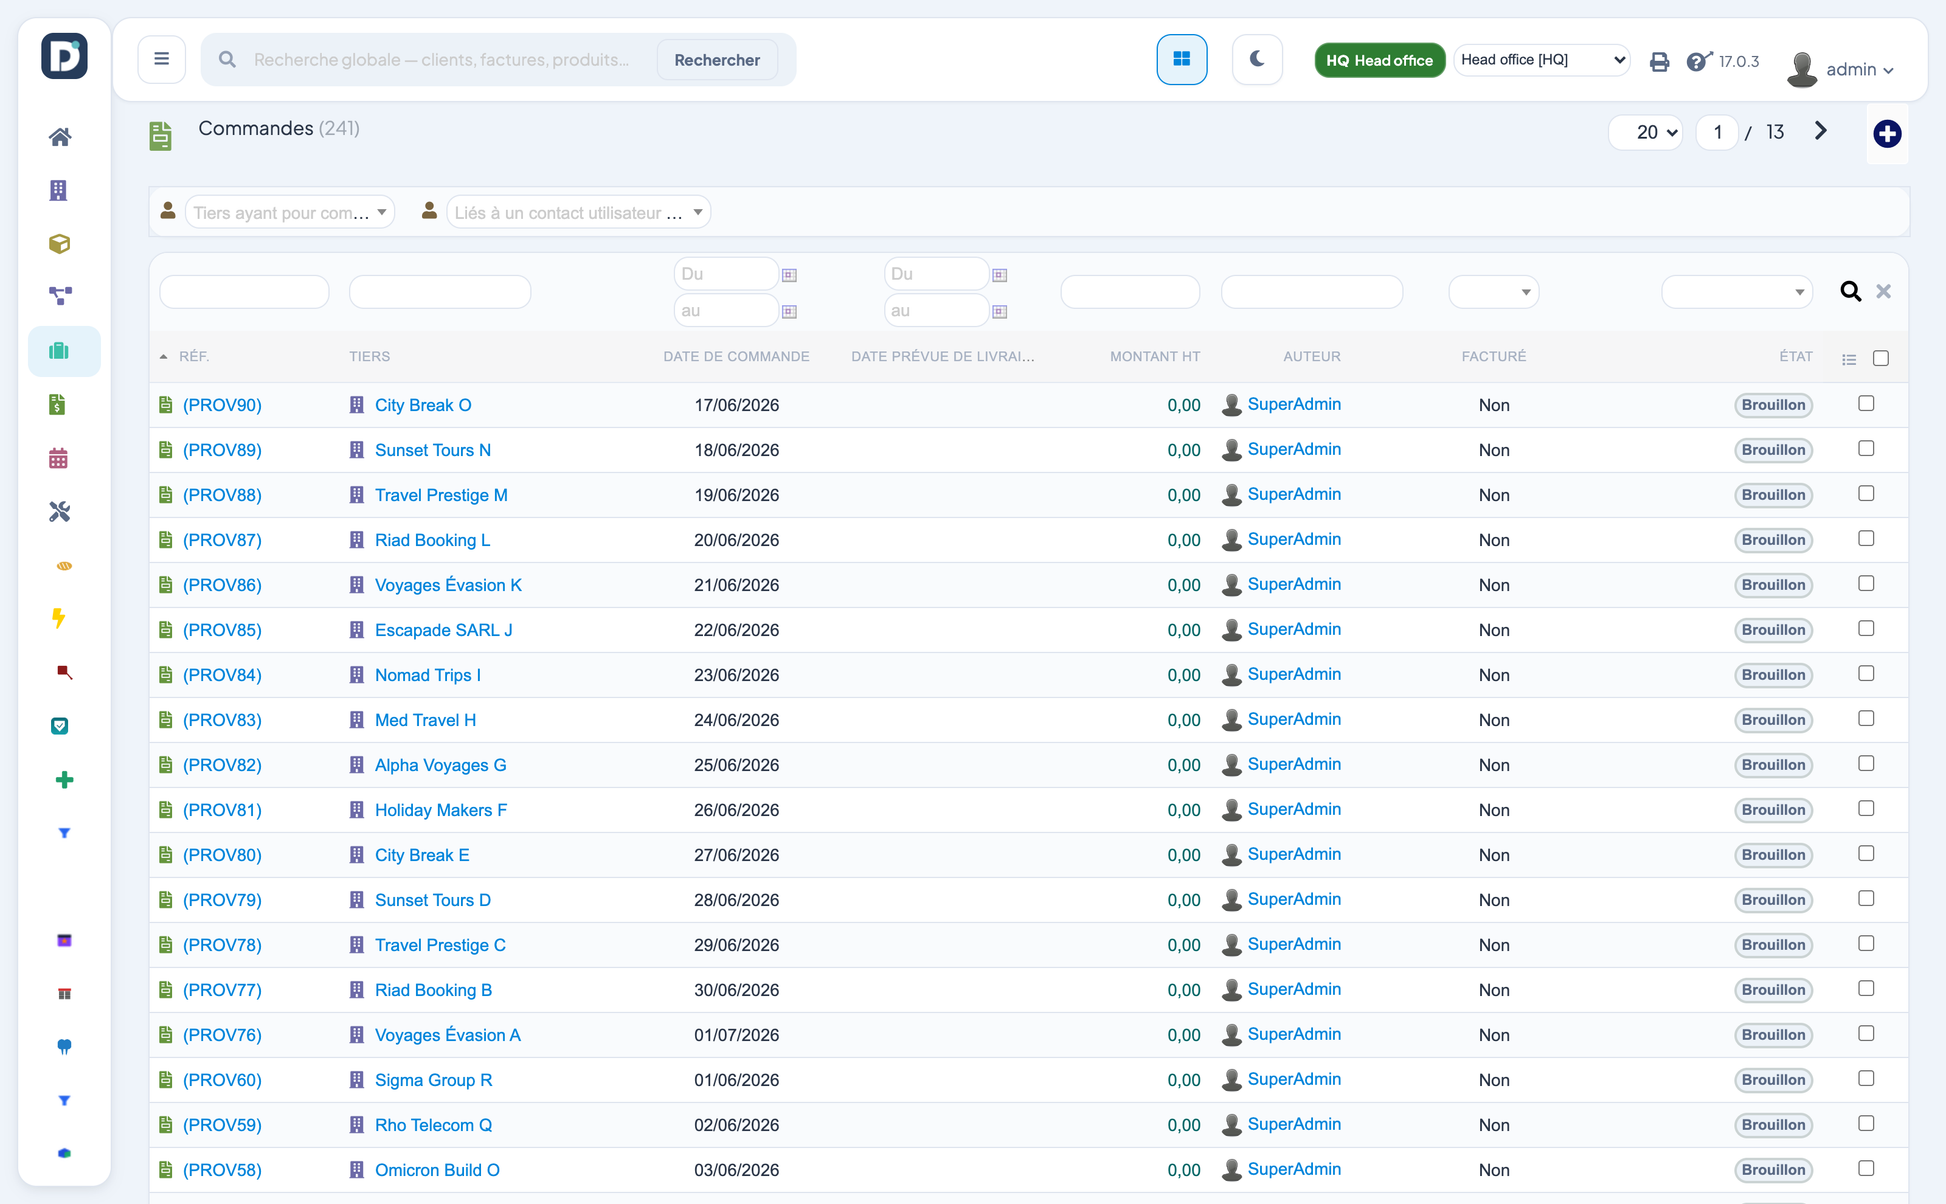Open delivery date 'au' calendar picker icon
The image size is (1946, 1204).
(x=999, y=312)
